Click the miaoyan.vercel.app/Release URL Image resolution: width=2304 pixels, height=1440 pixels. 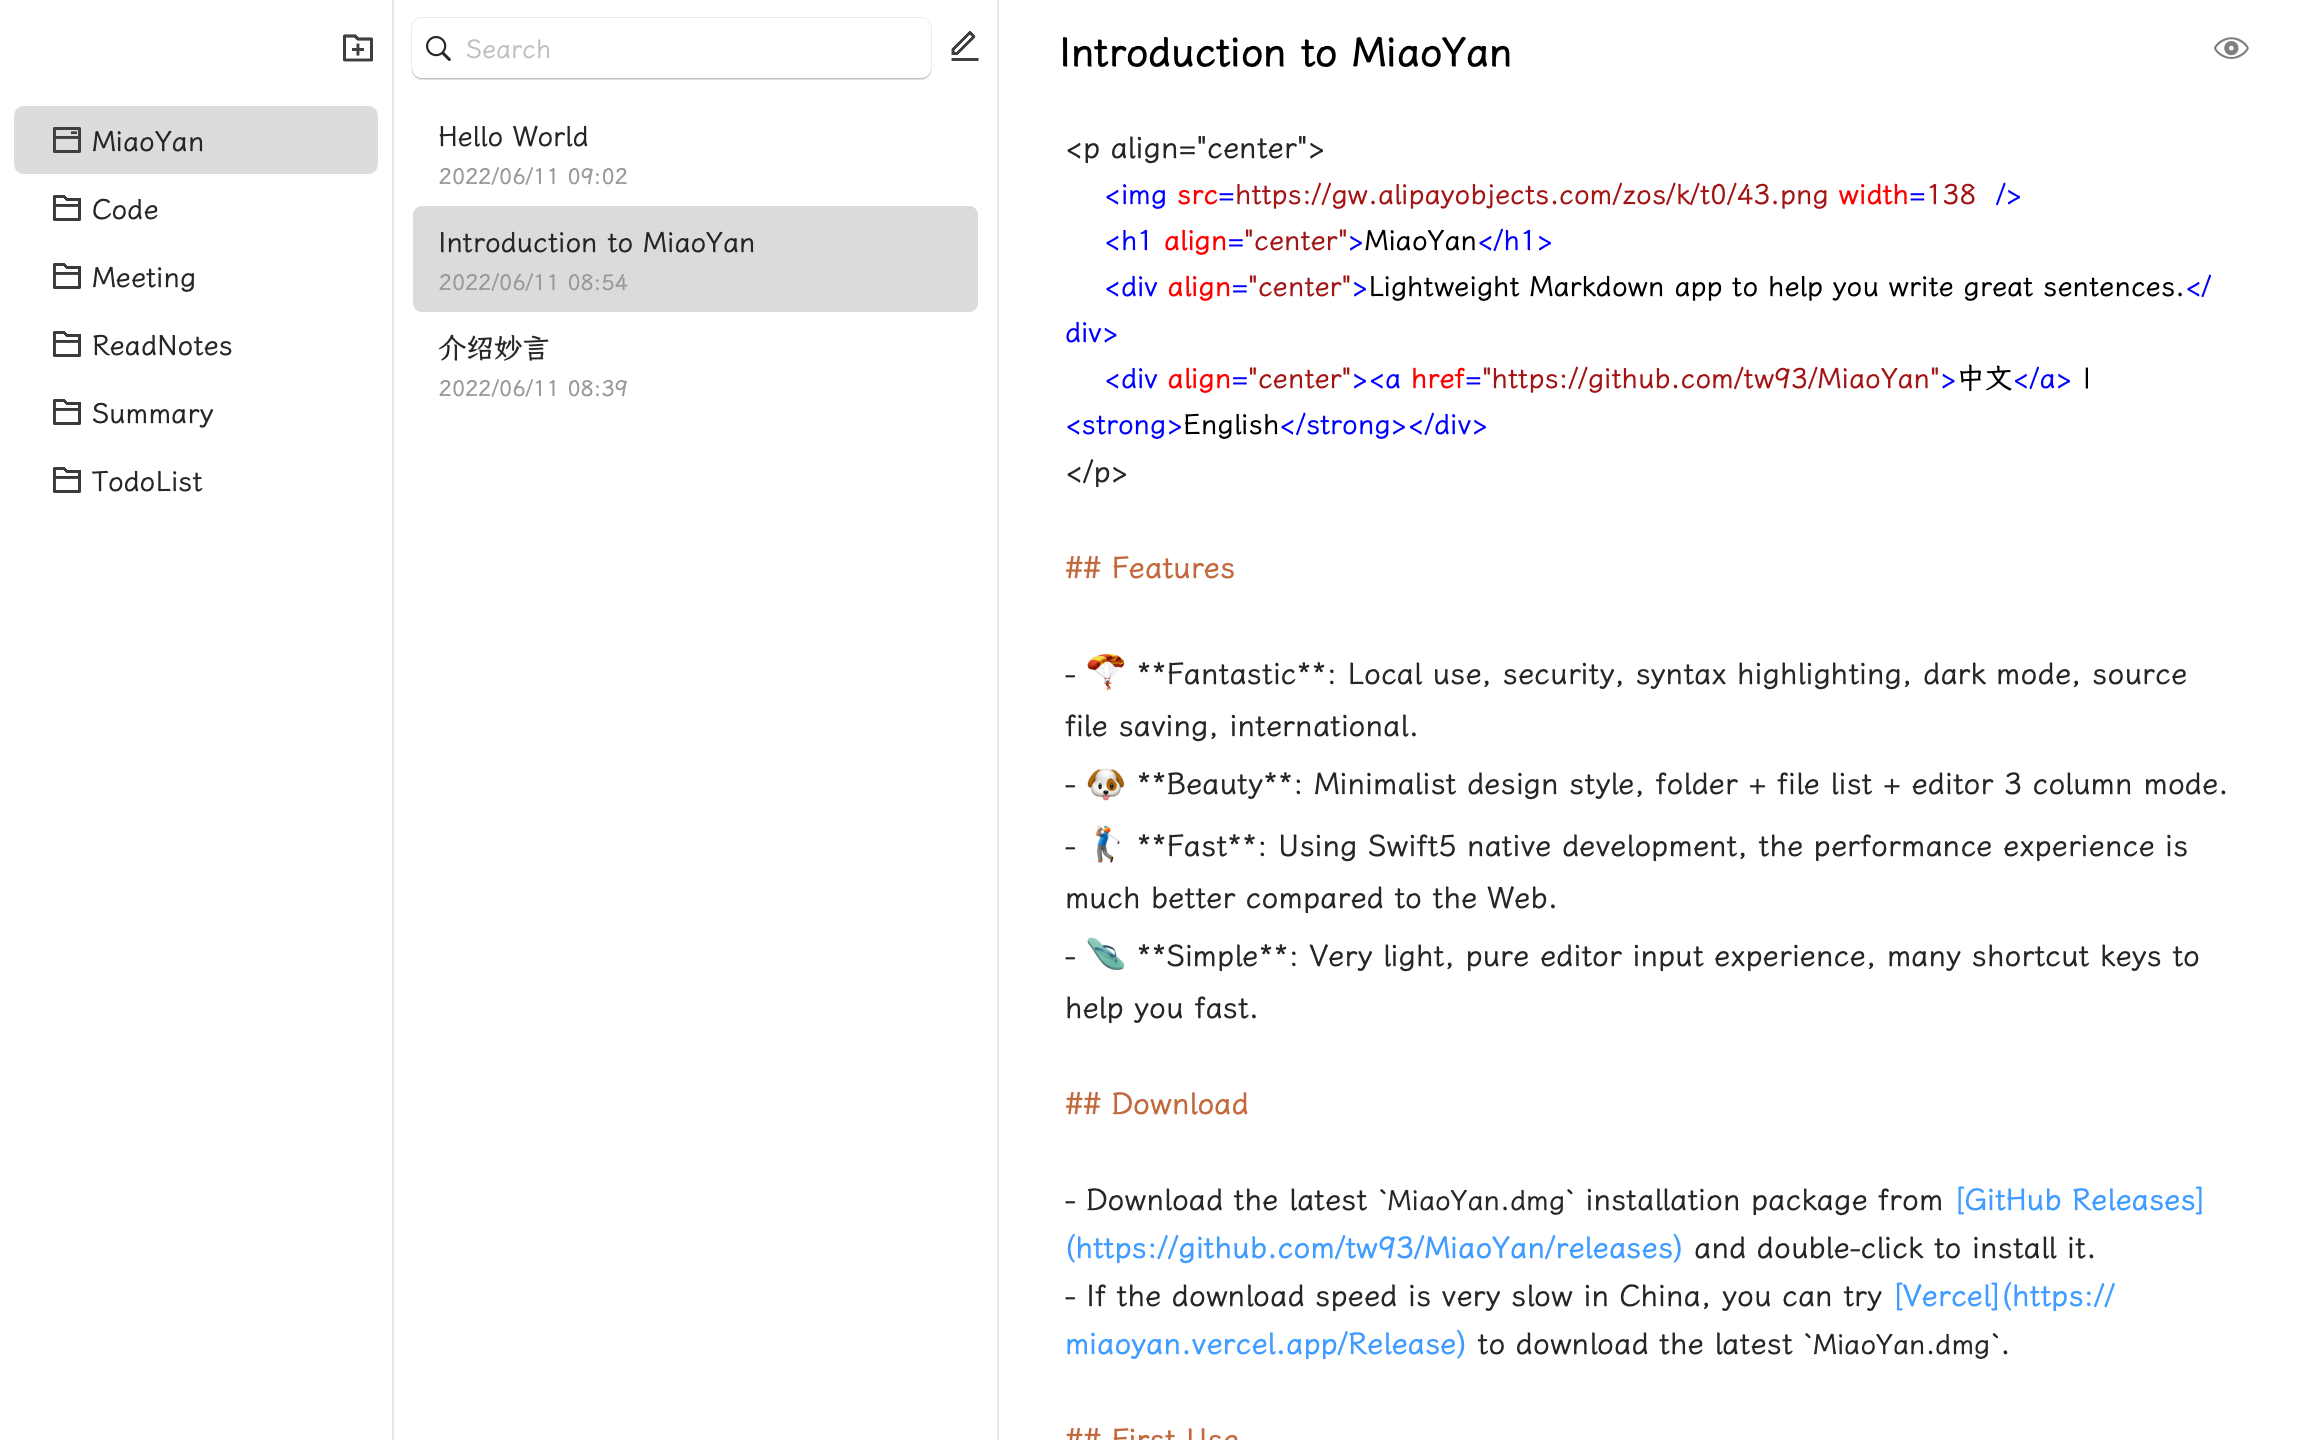[x=1265, y=1344]
